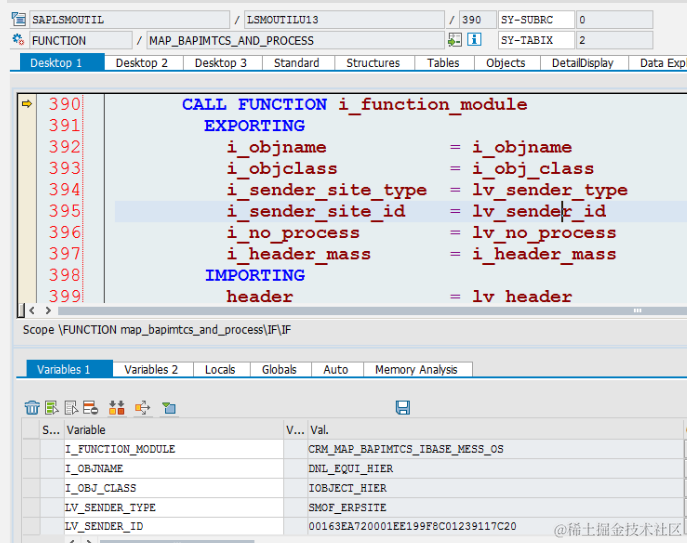
Task: Click line number 395 in the gutter
Action: [64, 211]
